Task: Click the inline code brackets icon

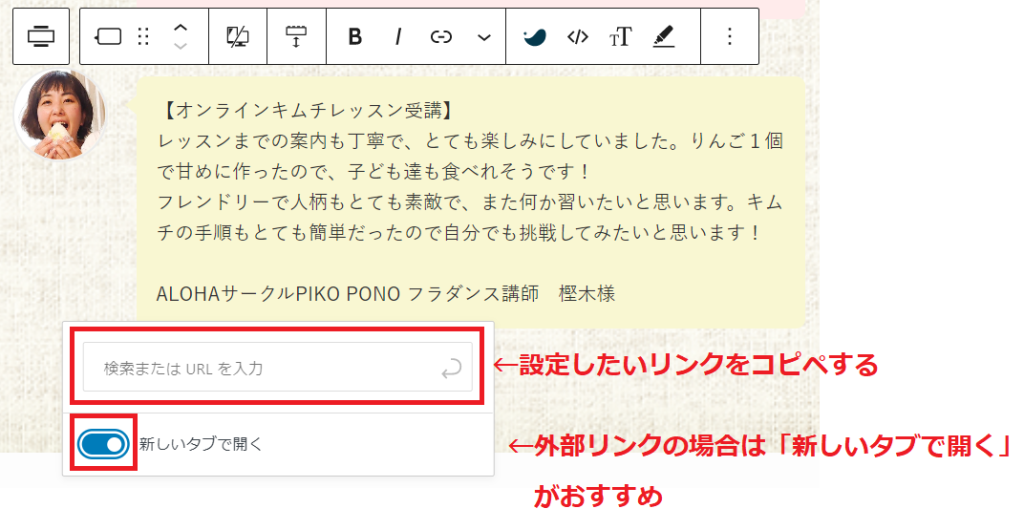Action: [577, 37]
